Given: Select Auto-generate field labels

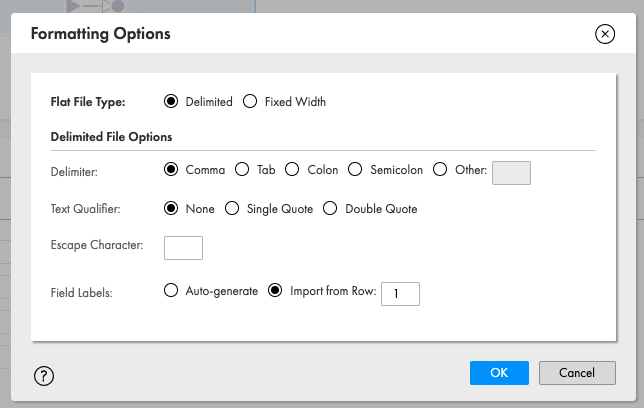Looking at the screenshot, I should click(x=171, y=290).
